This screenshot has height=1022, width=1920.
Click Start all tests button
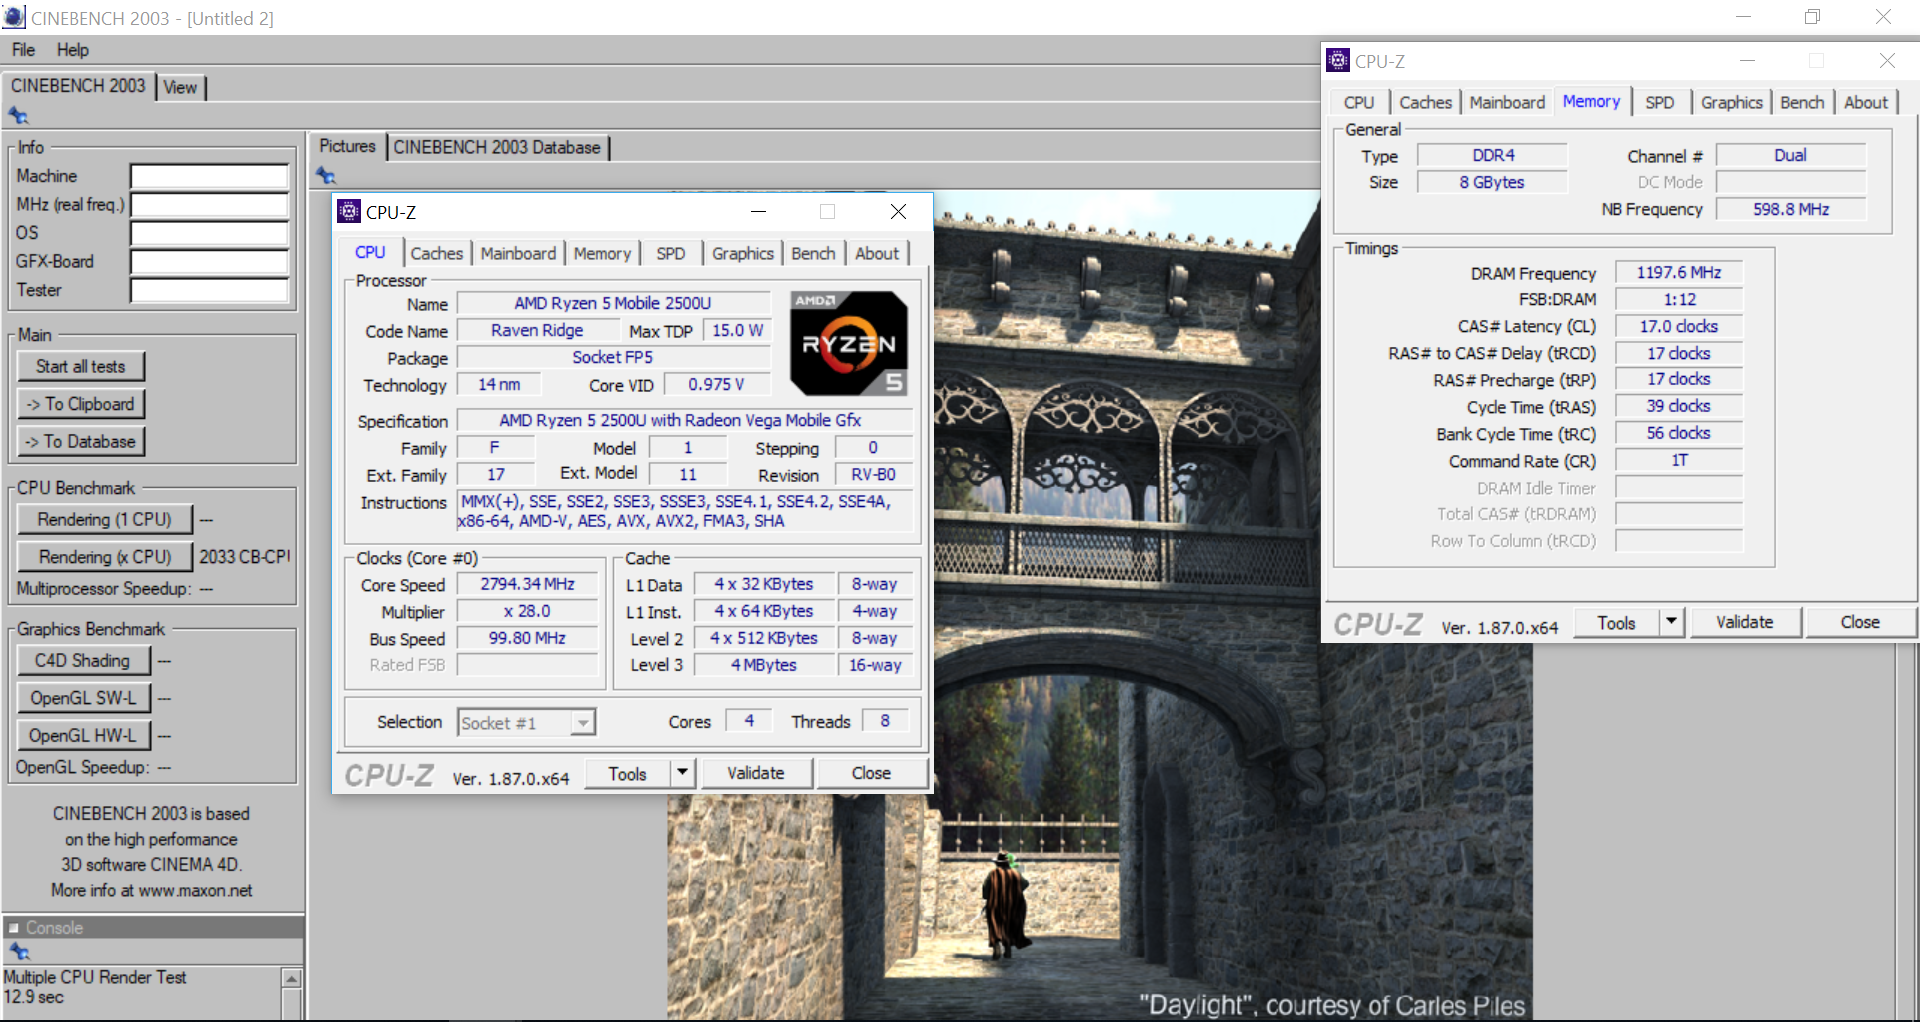81,366
